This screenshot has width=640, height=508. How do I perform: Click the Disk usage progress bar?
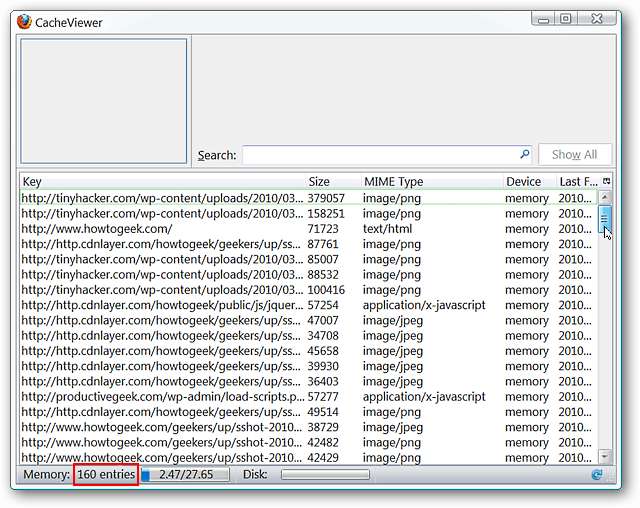[x=325, y=475]
